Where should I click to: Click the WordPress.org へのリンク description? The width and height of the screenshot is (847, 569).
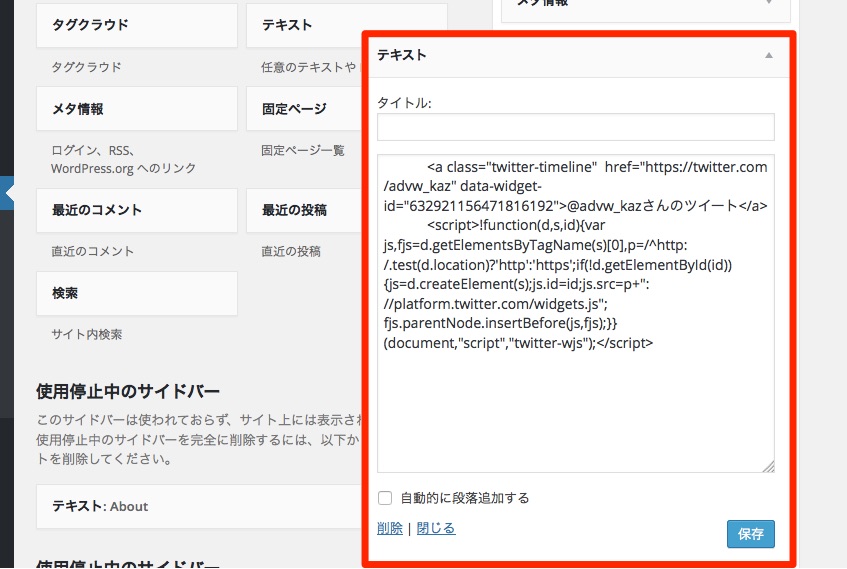click(x=123, y=169)
